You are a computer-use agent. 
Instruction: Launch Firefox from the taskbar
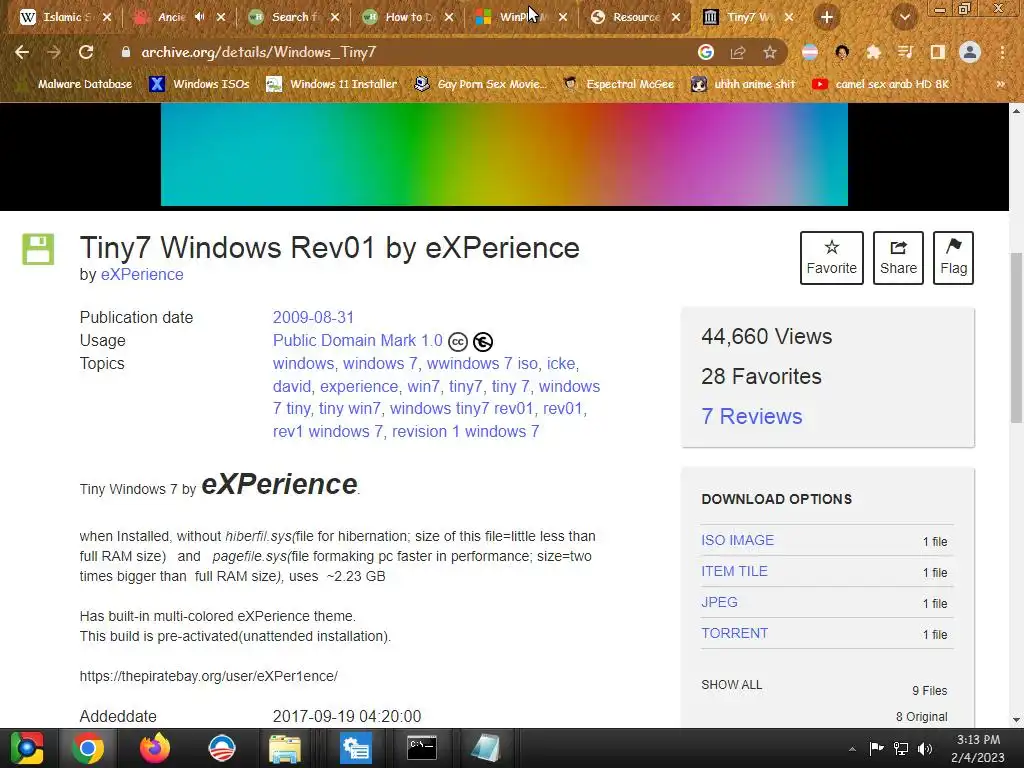coord(155,748)
